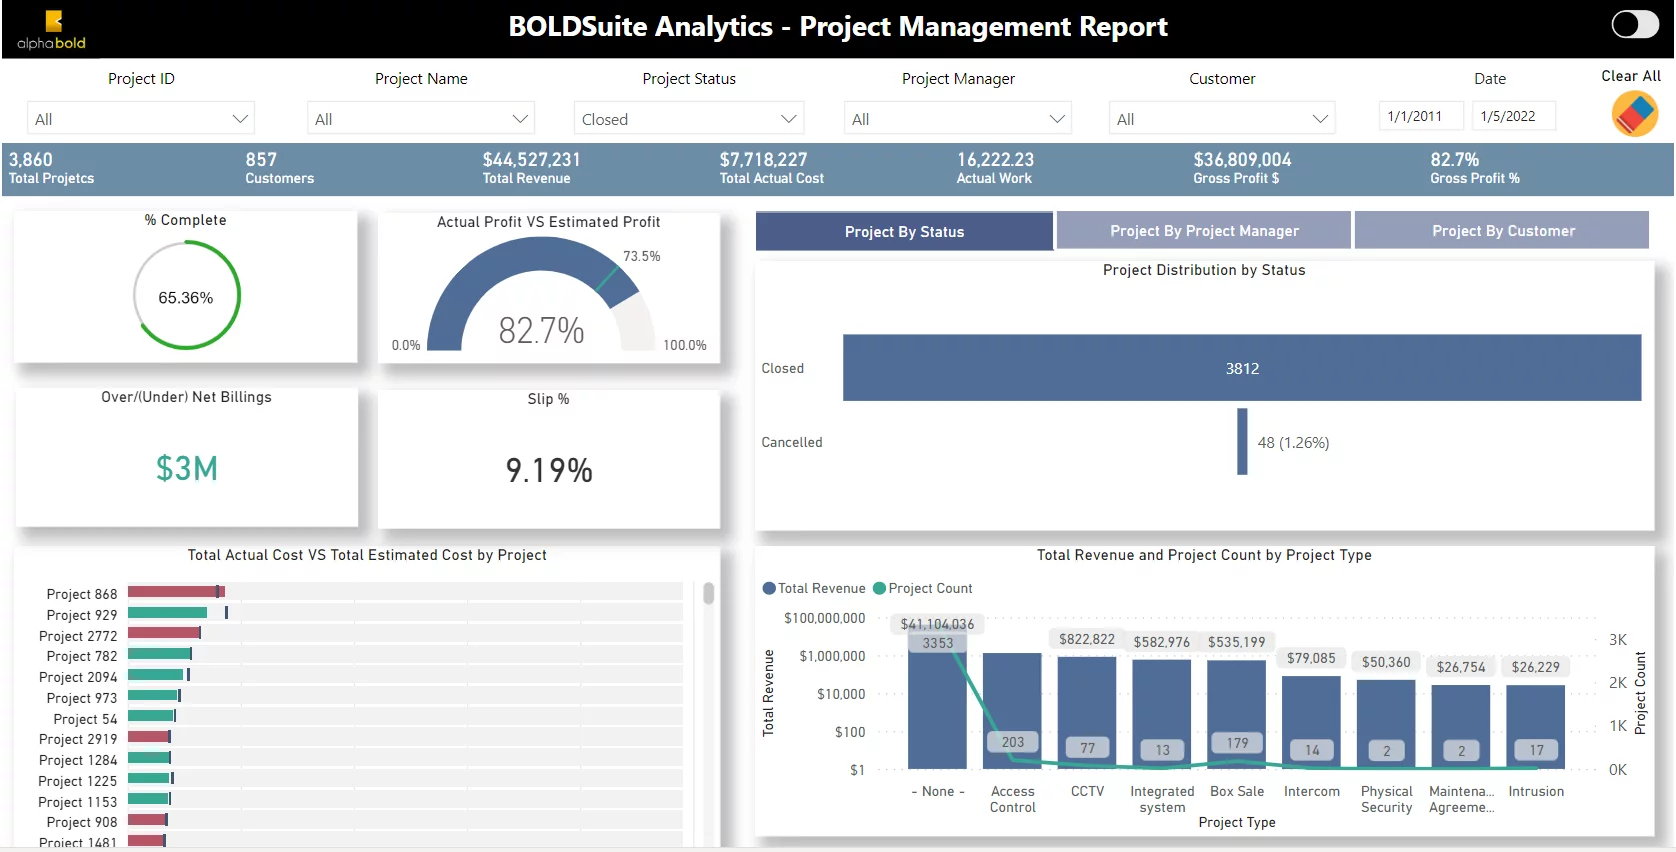The height and width of the screenshot is (852, 1676).
Task: Select the Cancelled bar in status chart
Action: 1242,441
